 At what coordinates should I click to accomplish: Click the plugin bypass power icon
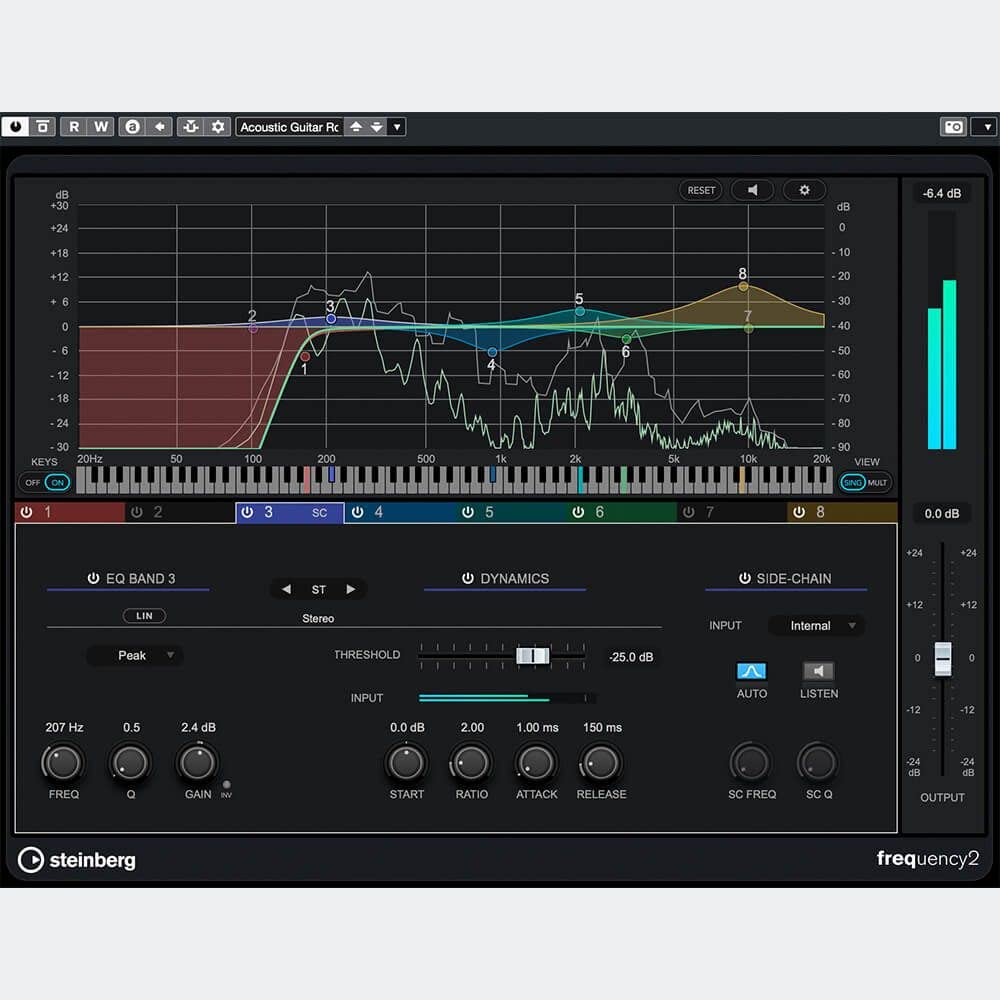point(16,127)
